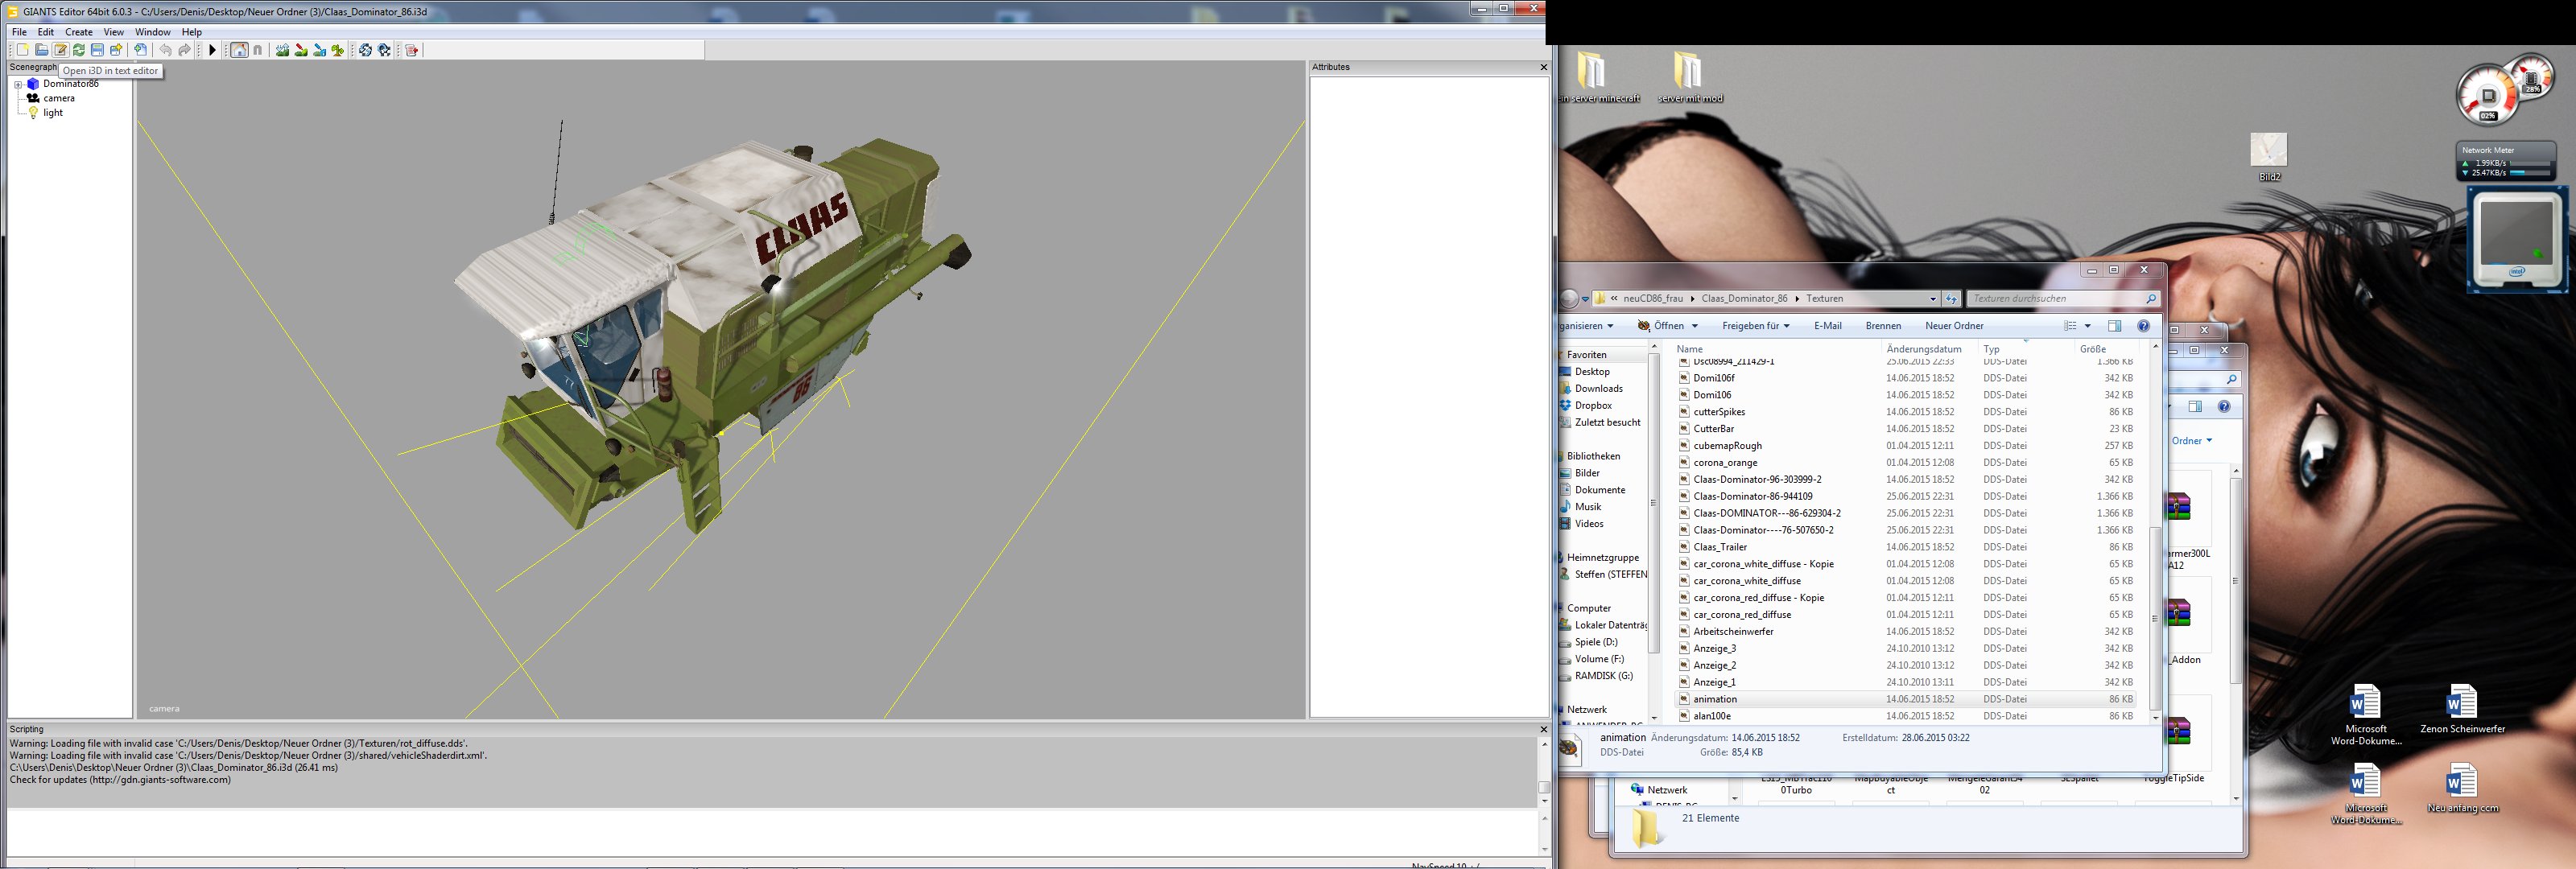The image size is (2576, 869).
Task: Click the blue circular arrows toolbar icon
Action: [365, 50]
